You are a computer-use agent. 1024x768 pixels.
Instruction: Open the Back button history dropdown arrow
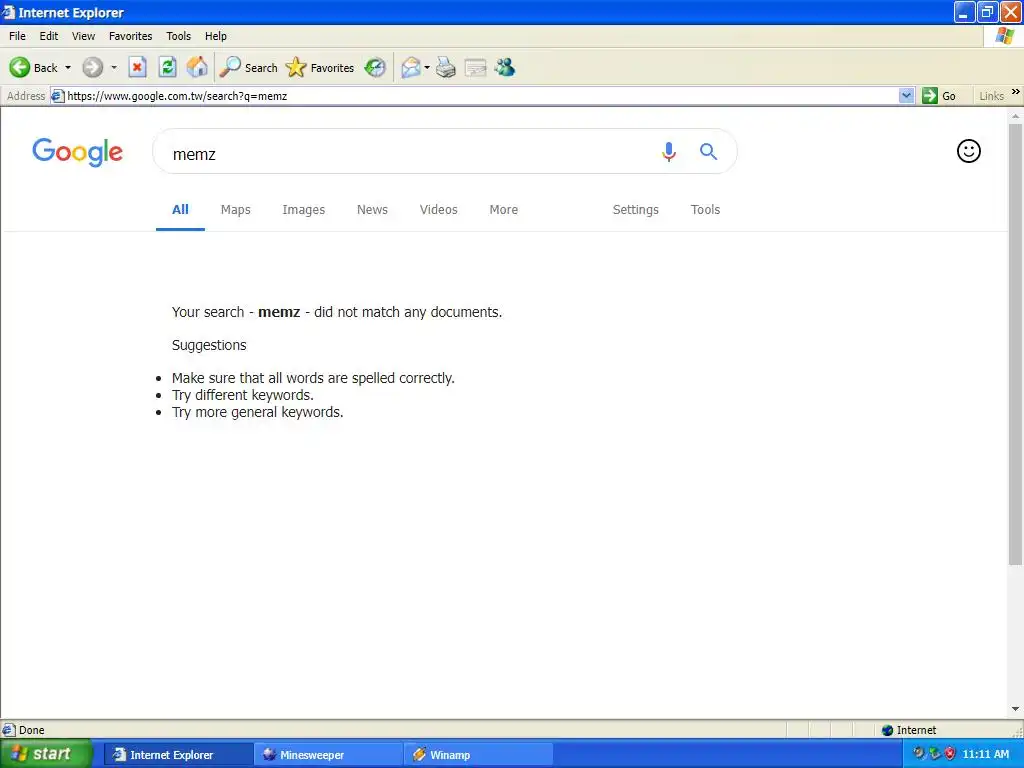(68, 67)
